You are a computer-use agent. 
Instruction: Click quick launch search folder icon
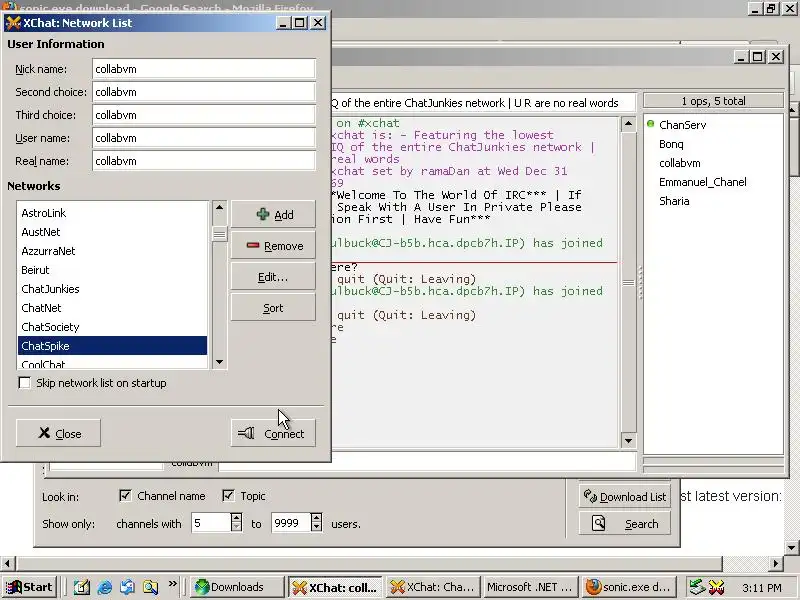coord(151,587)
